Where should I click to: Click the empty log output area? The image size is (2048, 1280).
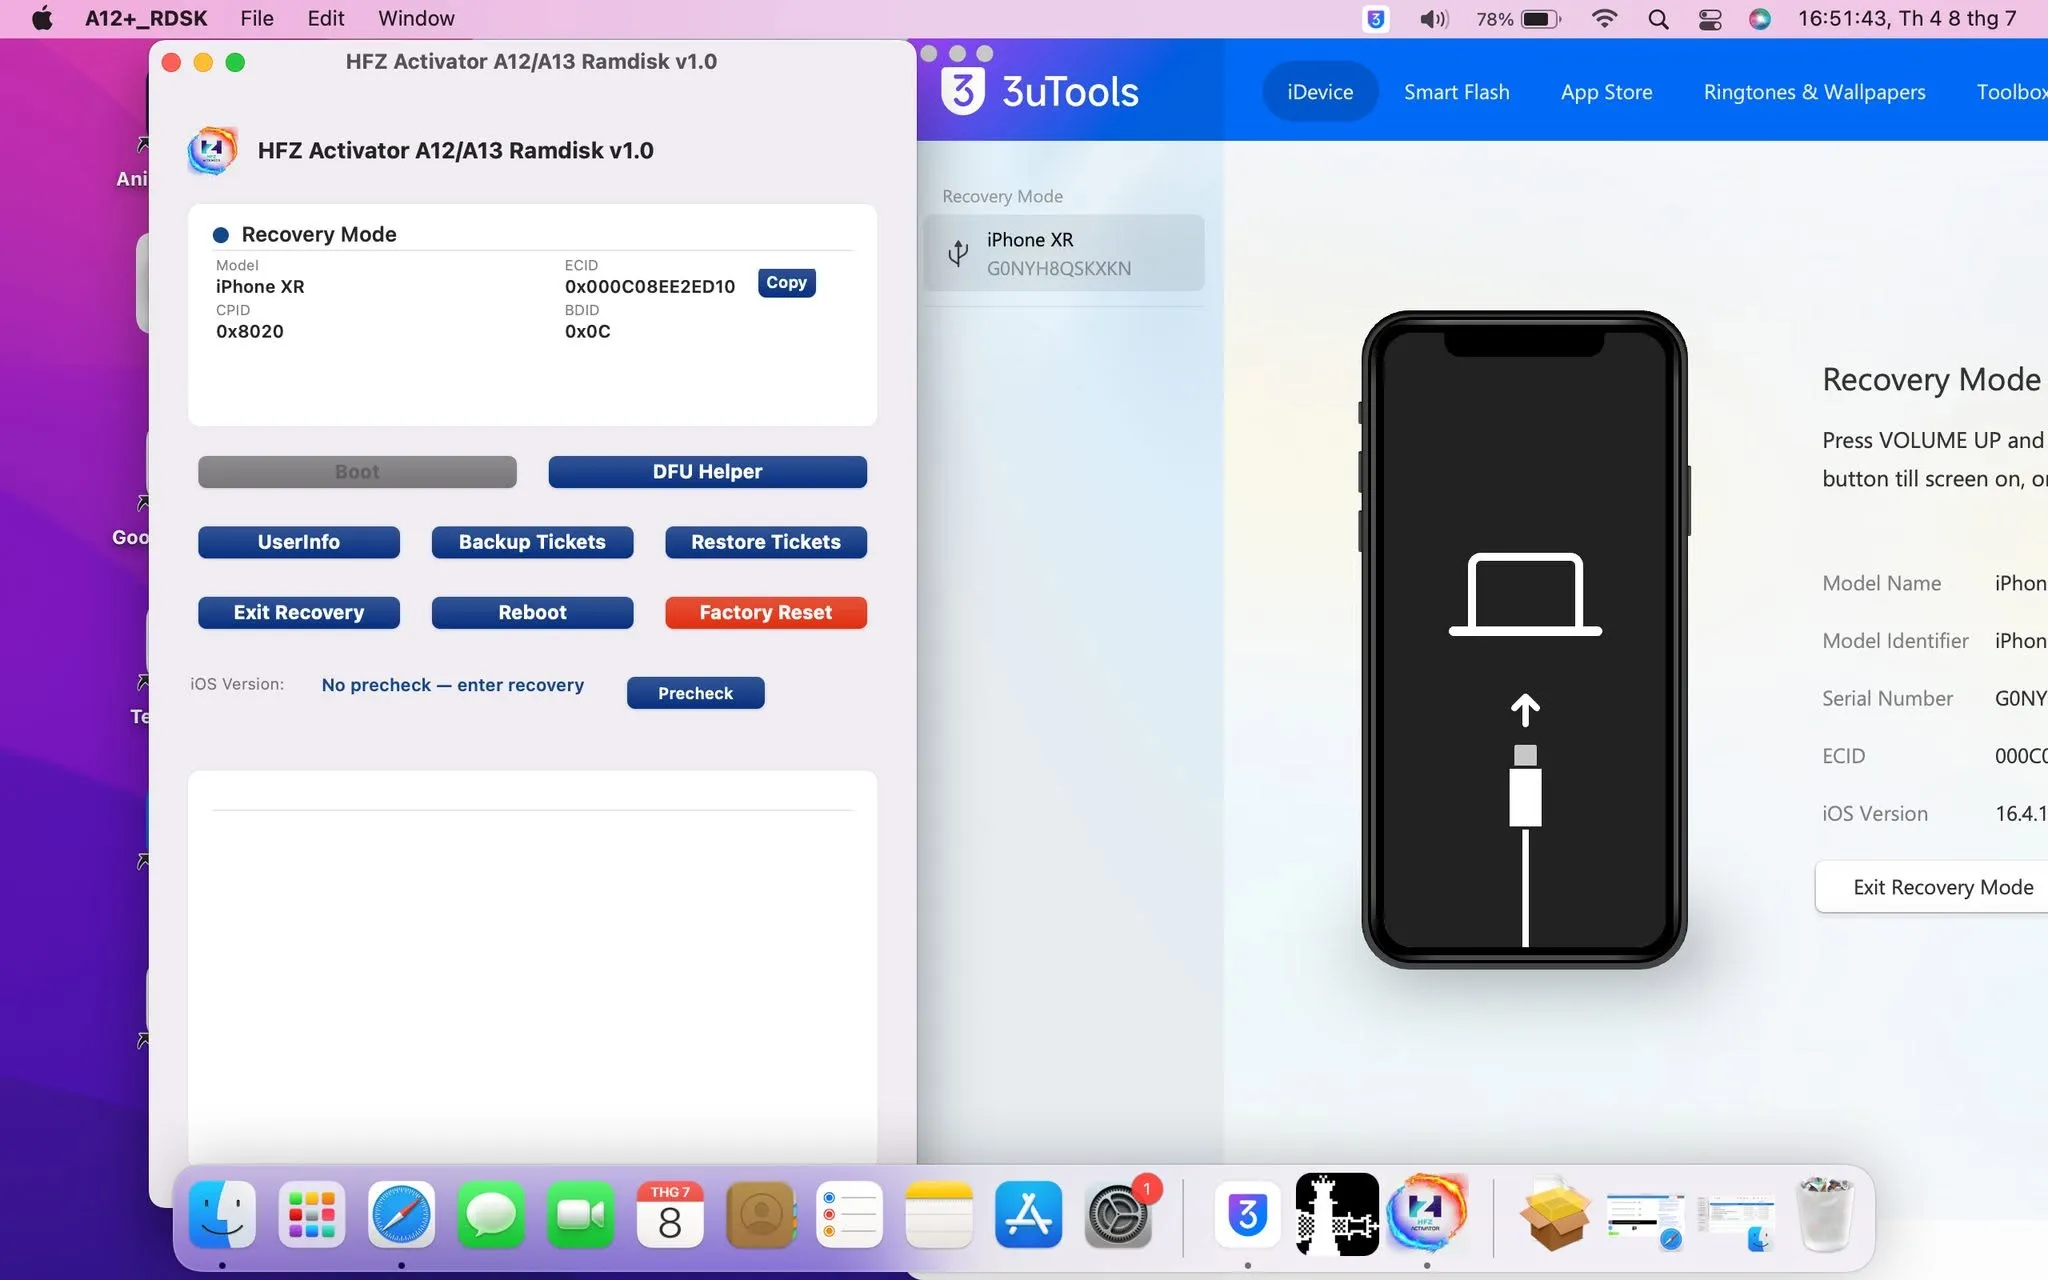click(532, 965)
